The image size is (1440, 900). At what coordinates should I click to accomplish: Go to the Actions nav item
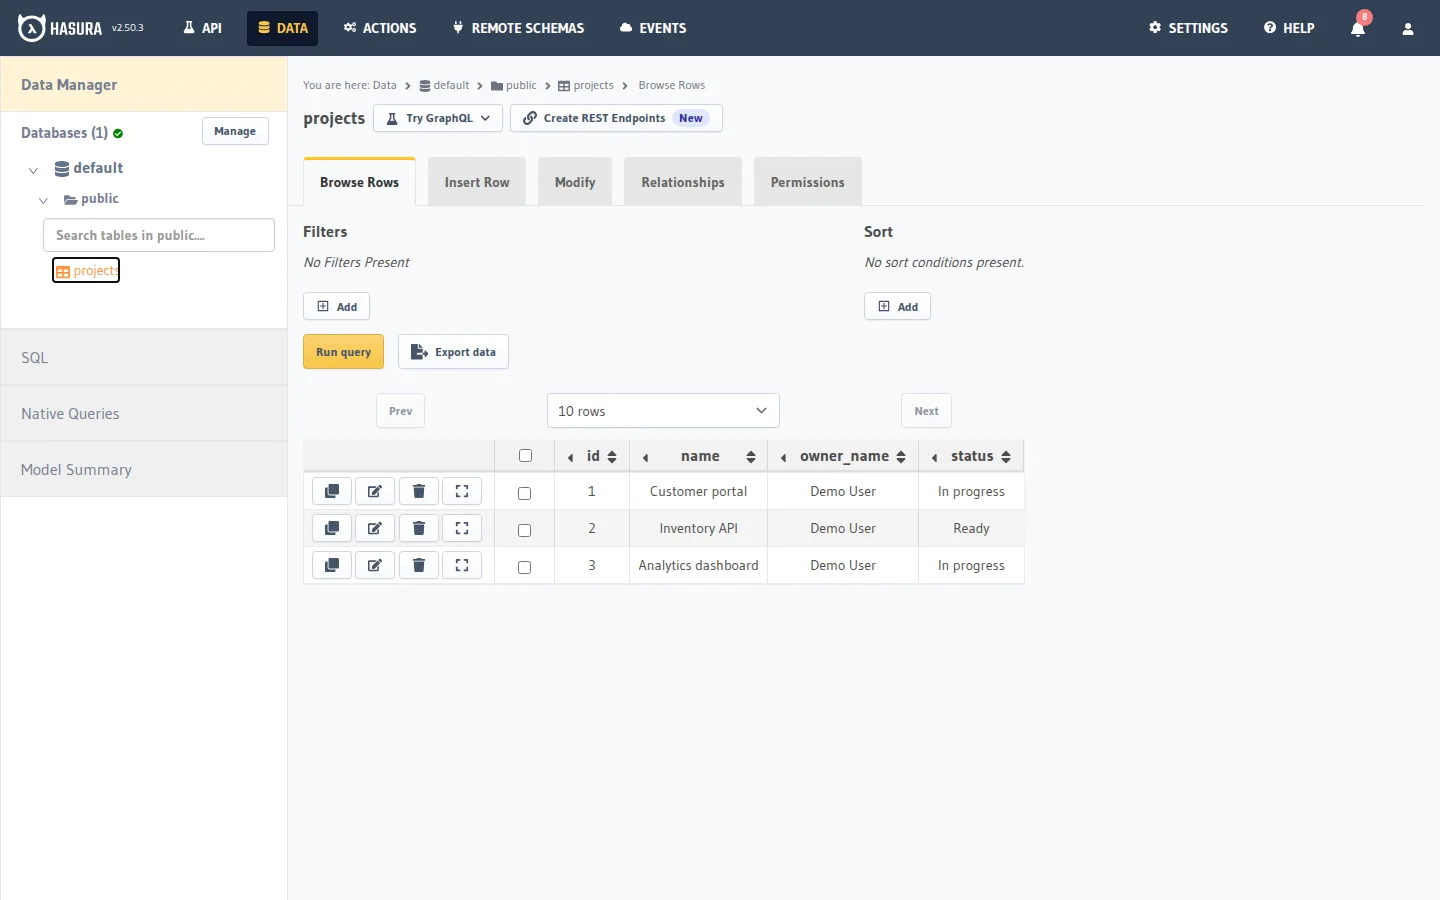click(380, 28)
